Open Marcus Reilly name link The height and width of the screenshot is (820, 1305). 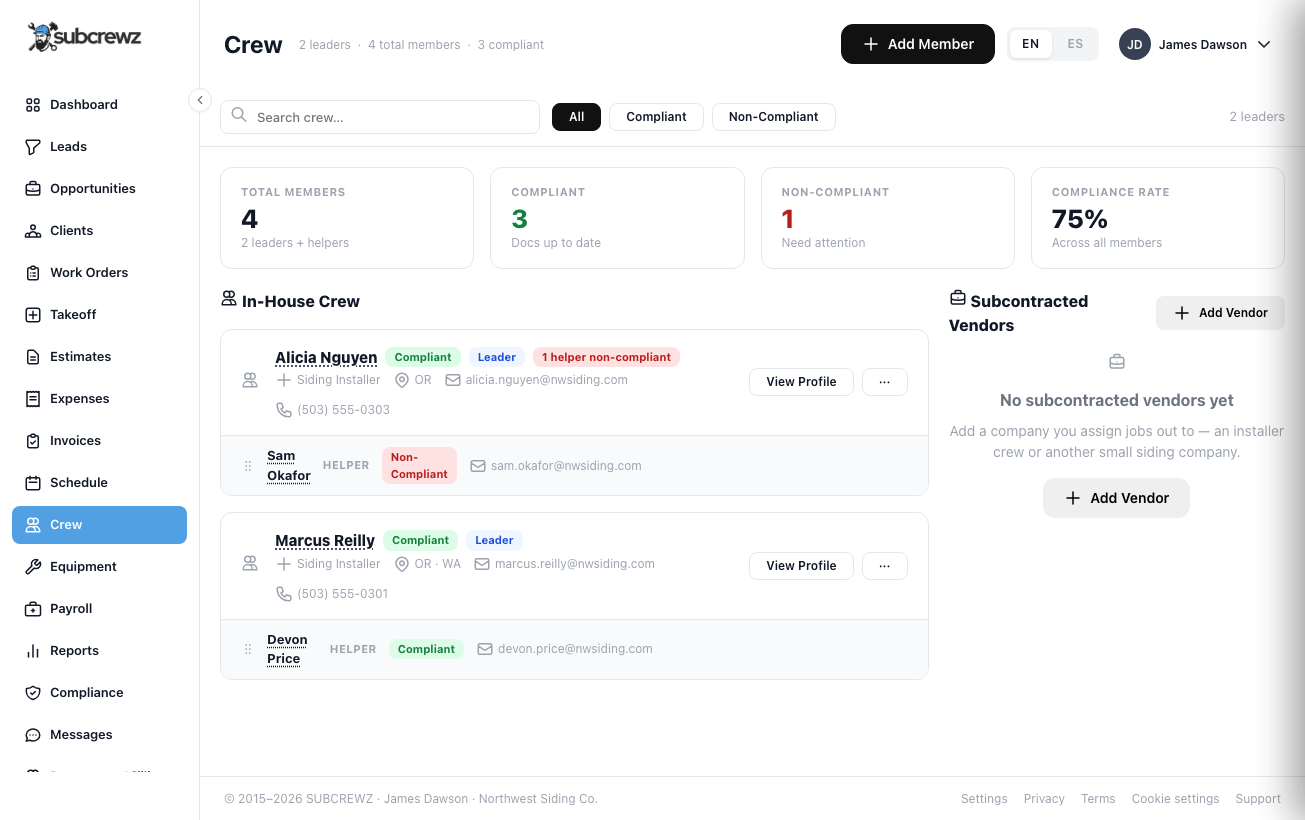pyautogui.click(x=325, y=541)
